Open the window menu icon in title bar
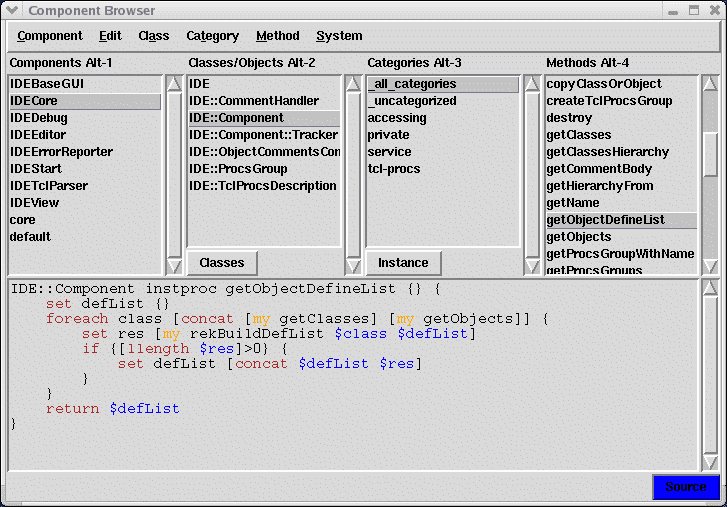727x507 pixels. tap(12, 11)
